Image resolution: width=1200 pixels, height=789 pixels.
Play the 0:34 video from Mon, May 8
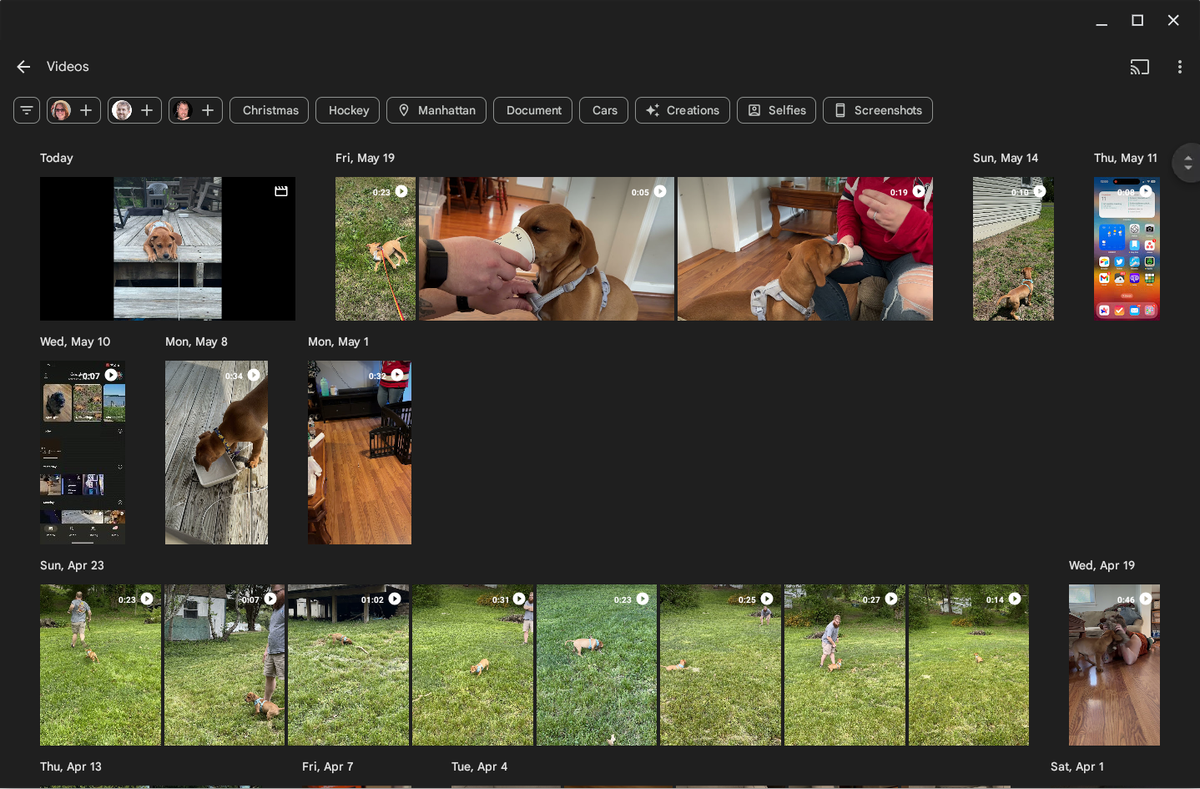[216, 452]
